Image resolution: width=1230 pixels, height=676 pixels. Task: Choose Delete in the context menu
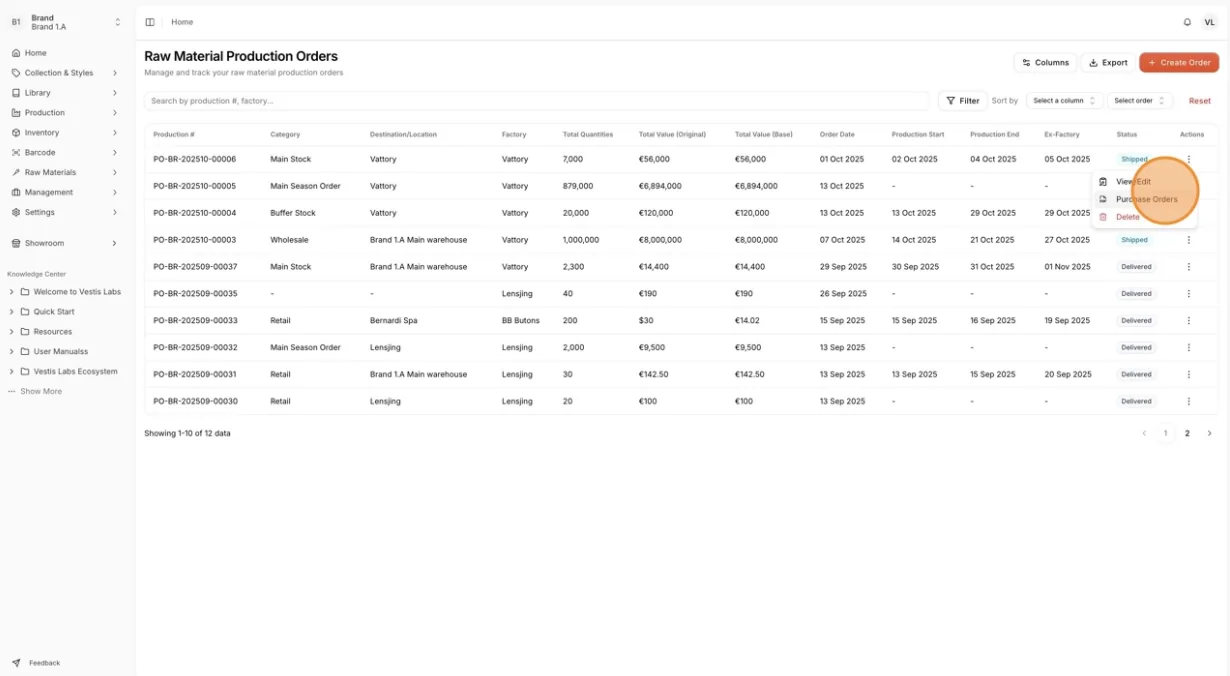(x=1144, y=217)
